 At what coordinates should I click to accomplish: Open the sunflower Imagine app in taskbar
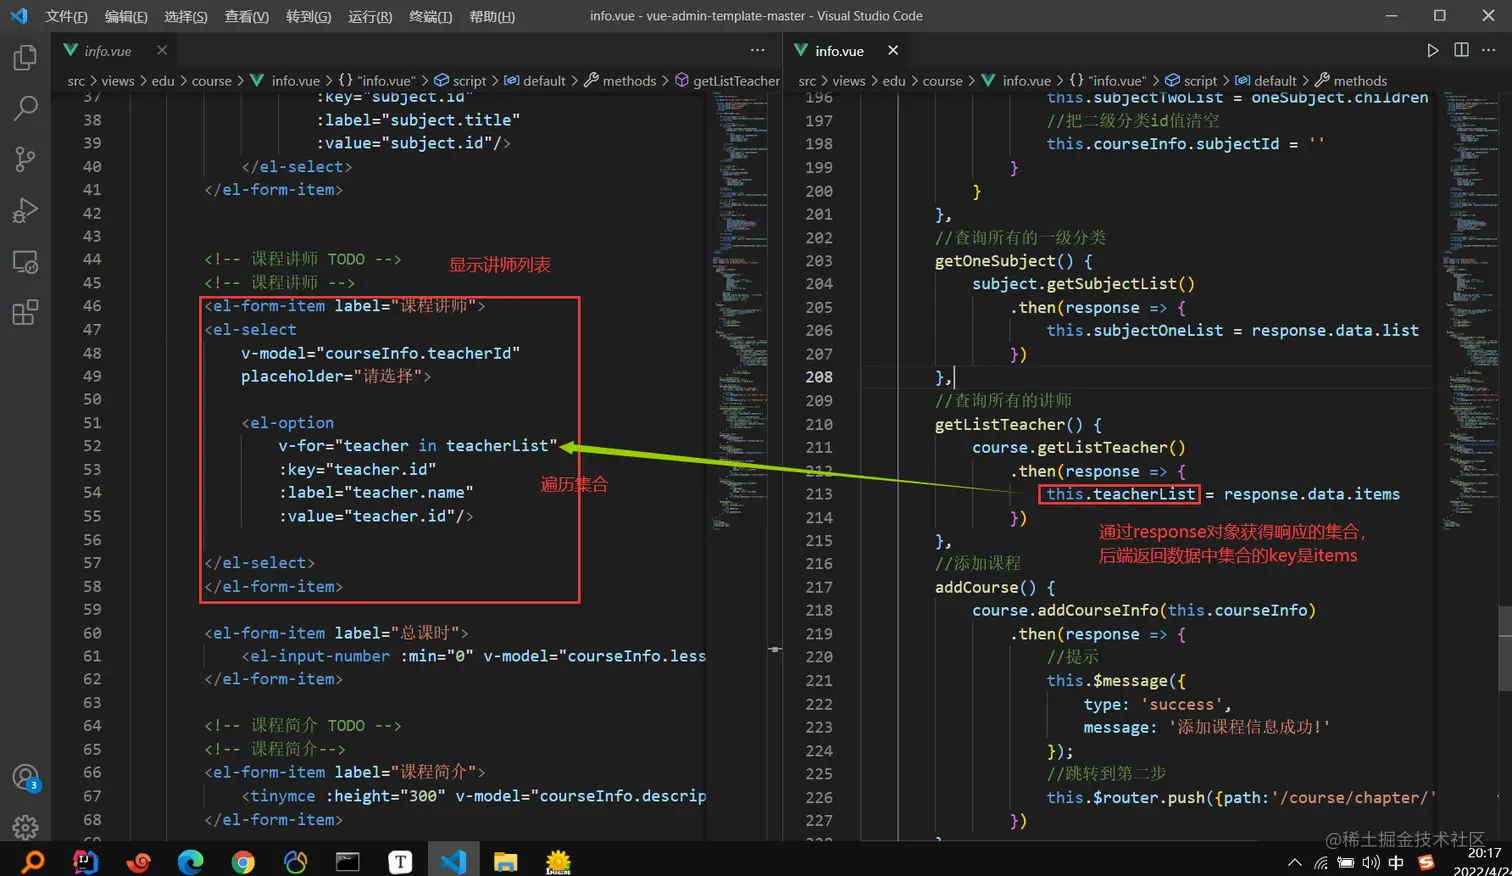pyautogui.click(x=558, y=861)
